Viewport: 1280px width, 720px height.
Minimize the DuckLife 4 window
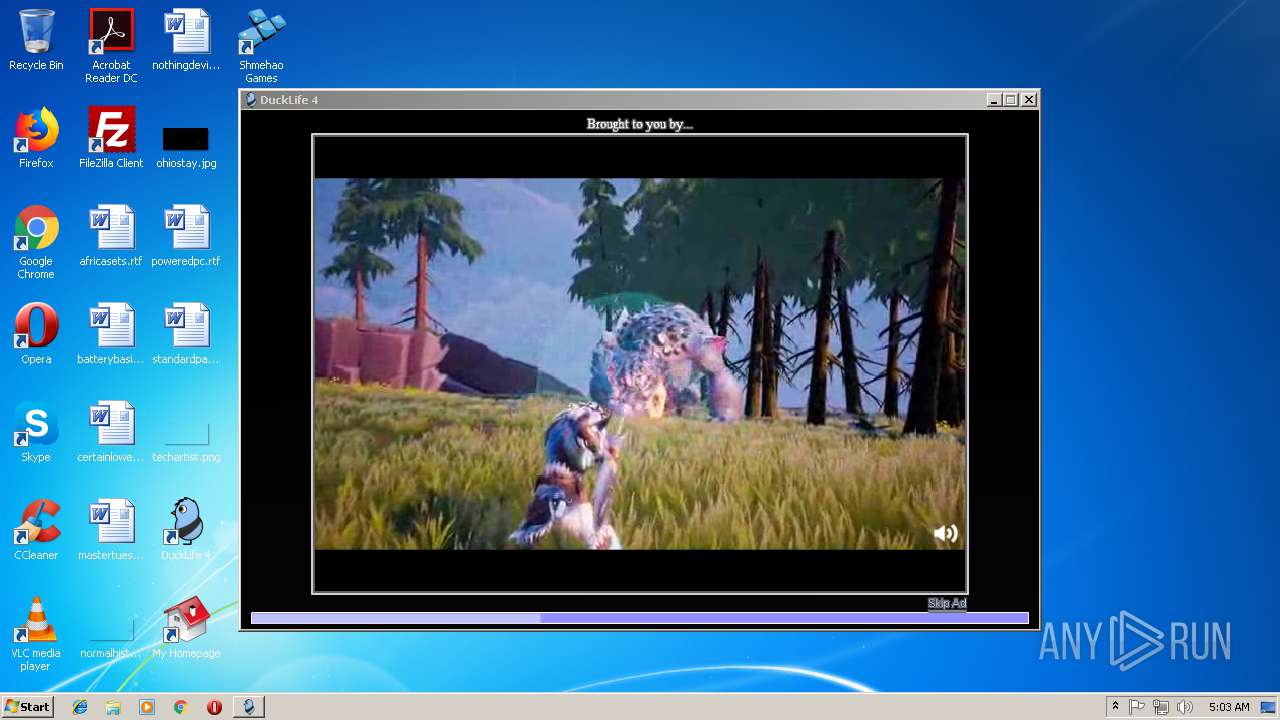pyautogui.click(x=994, y=100)
